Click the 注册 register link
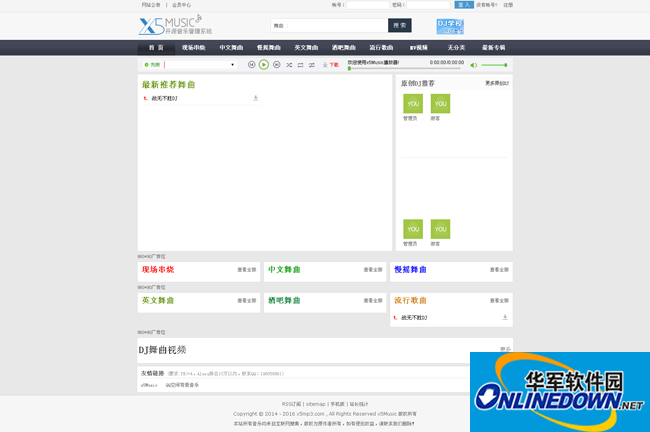 pyautogui.click(x=508, y=5)
